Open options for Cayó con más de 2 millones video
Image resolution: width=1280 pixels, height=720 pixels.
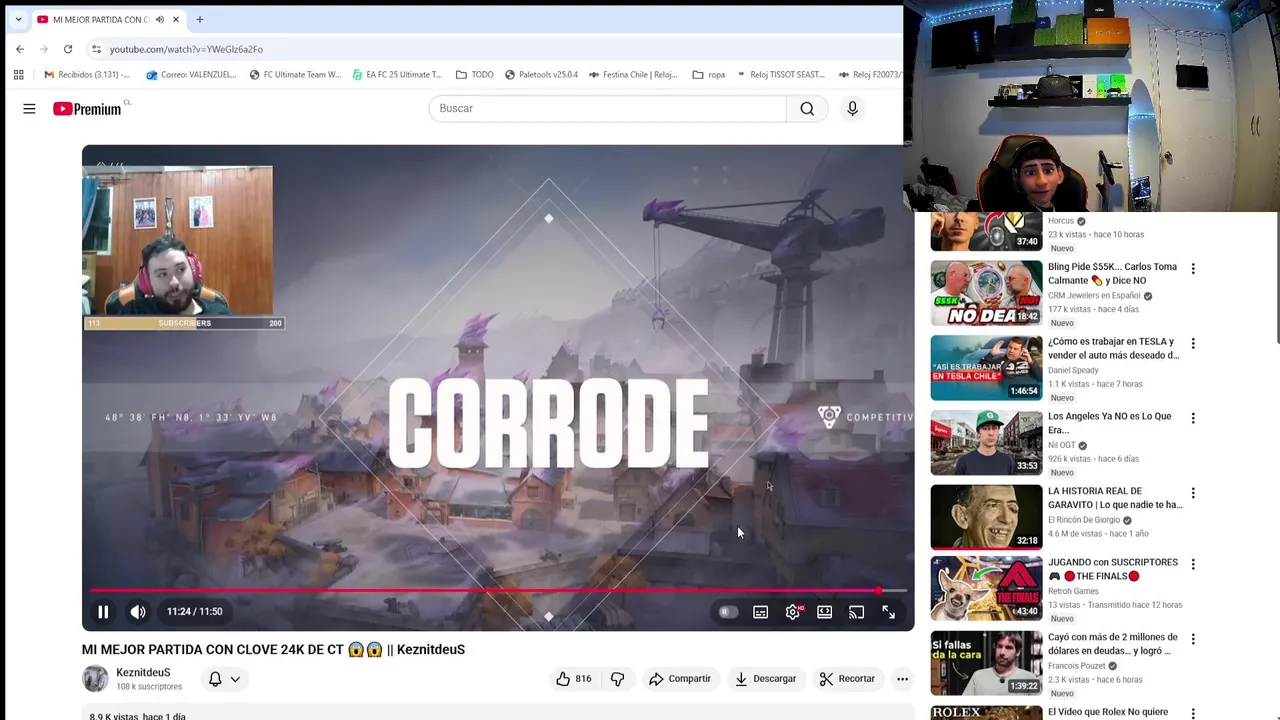click(x=1193, y=639)
